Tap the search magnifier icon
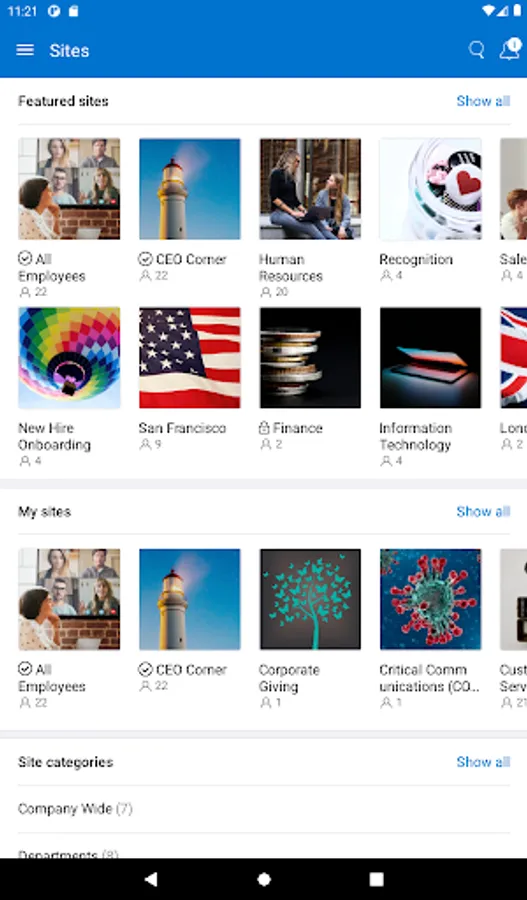Viewport: 527px width, 900px height. [476, 50]
